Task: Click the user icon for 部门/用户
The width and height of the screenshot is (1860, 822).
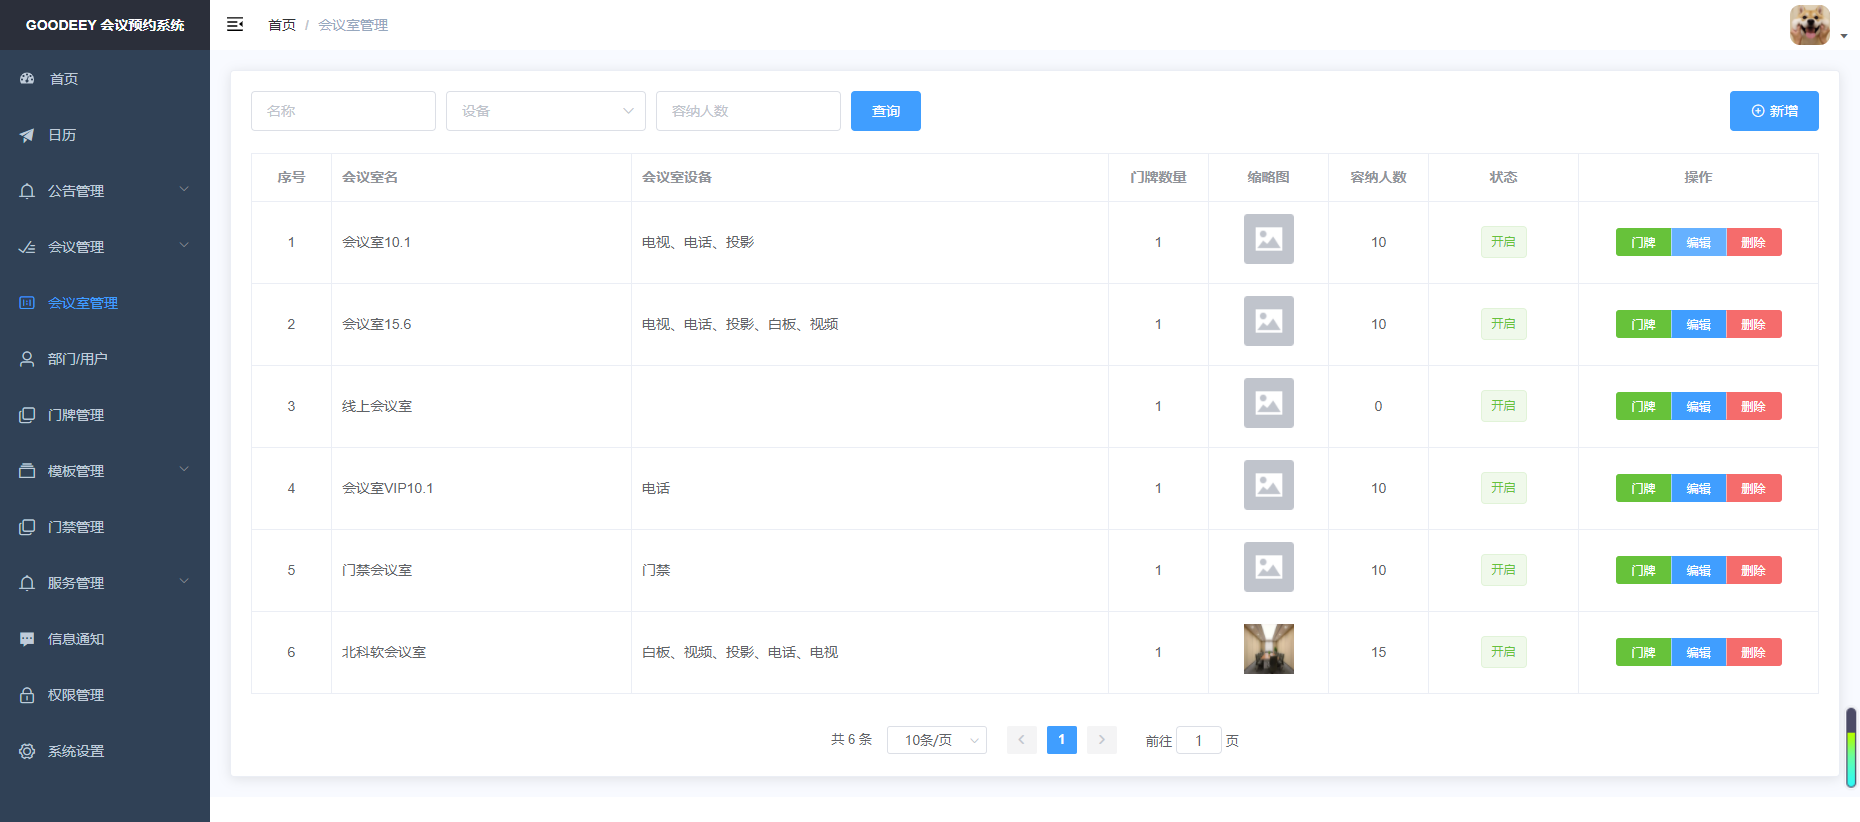Action: click(x=27, y=359)
